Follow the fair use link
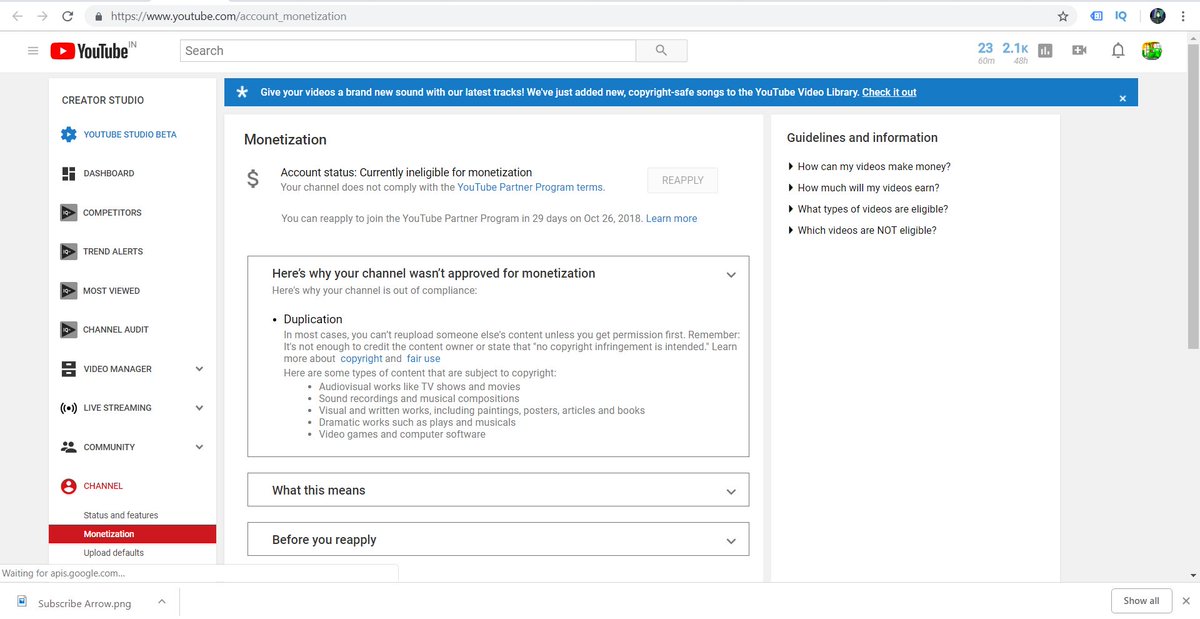1200x619 pixels. pos(423,358)
